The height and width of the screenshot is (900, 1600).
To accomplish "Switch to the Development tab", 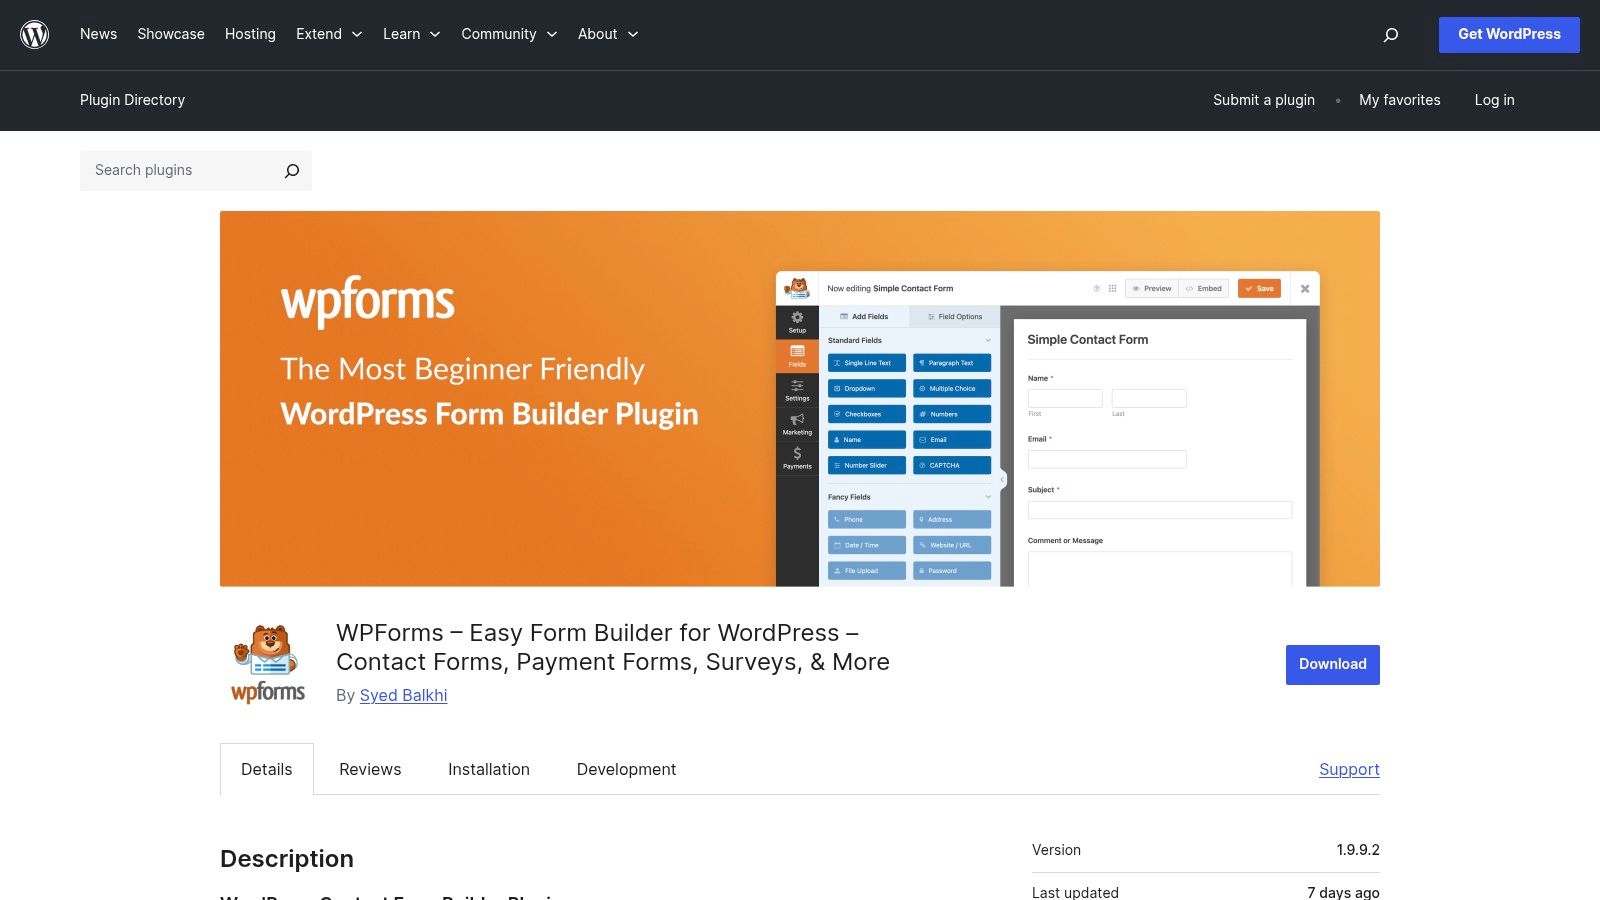I will pyautogui.click(x=626, y=769).
